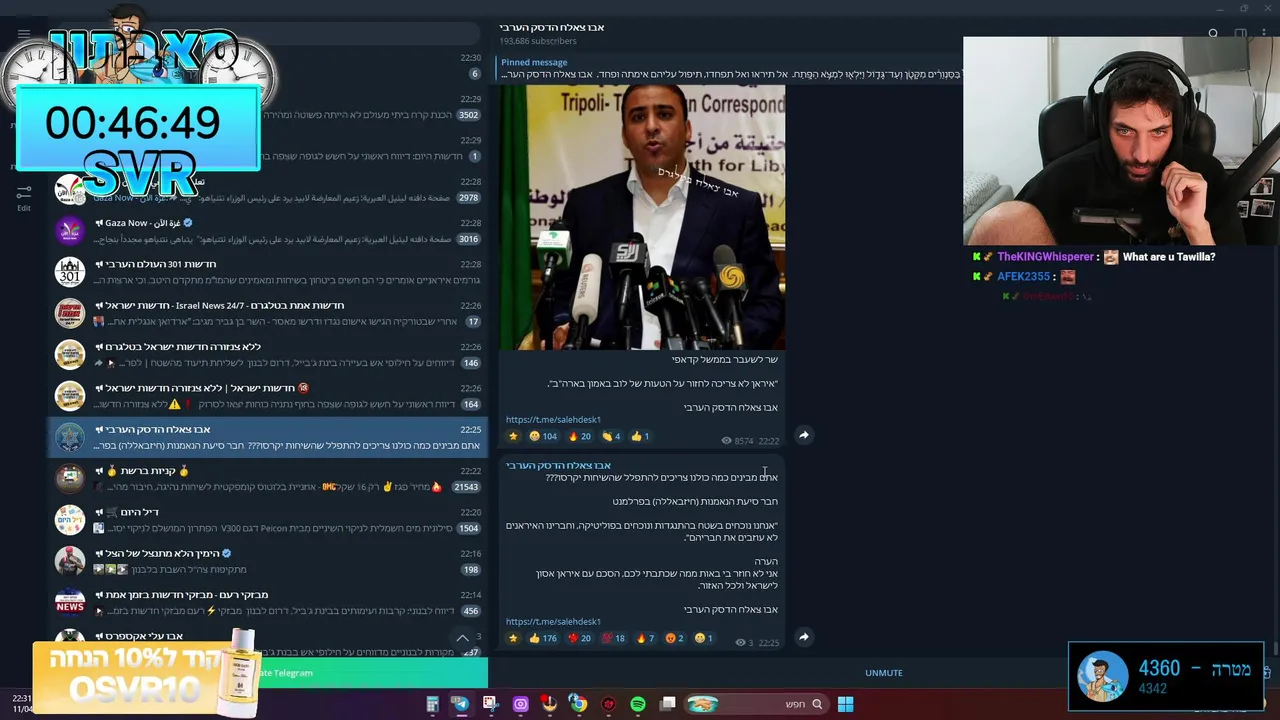Toggle the fire reaction showing 20 on 22:22 post
Image resolution: width=1280 pixels, height=720 pixels.
click(579, 436)
